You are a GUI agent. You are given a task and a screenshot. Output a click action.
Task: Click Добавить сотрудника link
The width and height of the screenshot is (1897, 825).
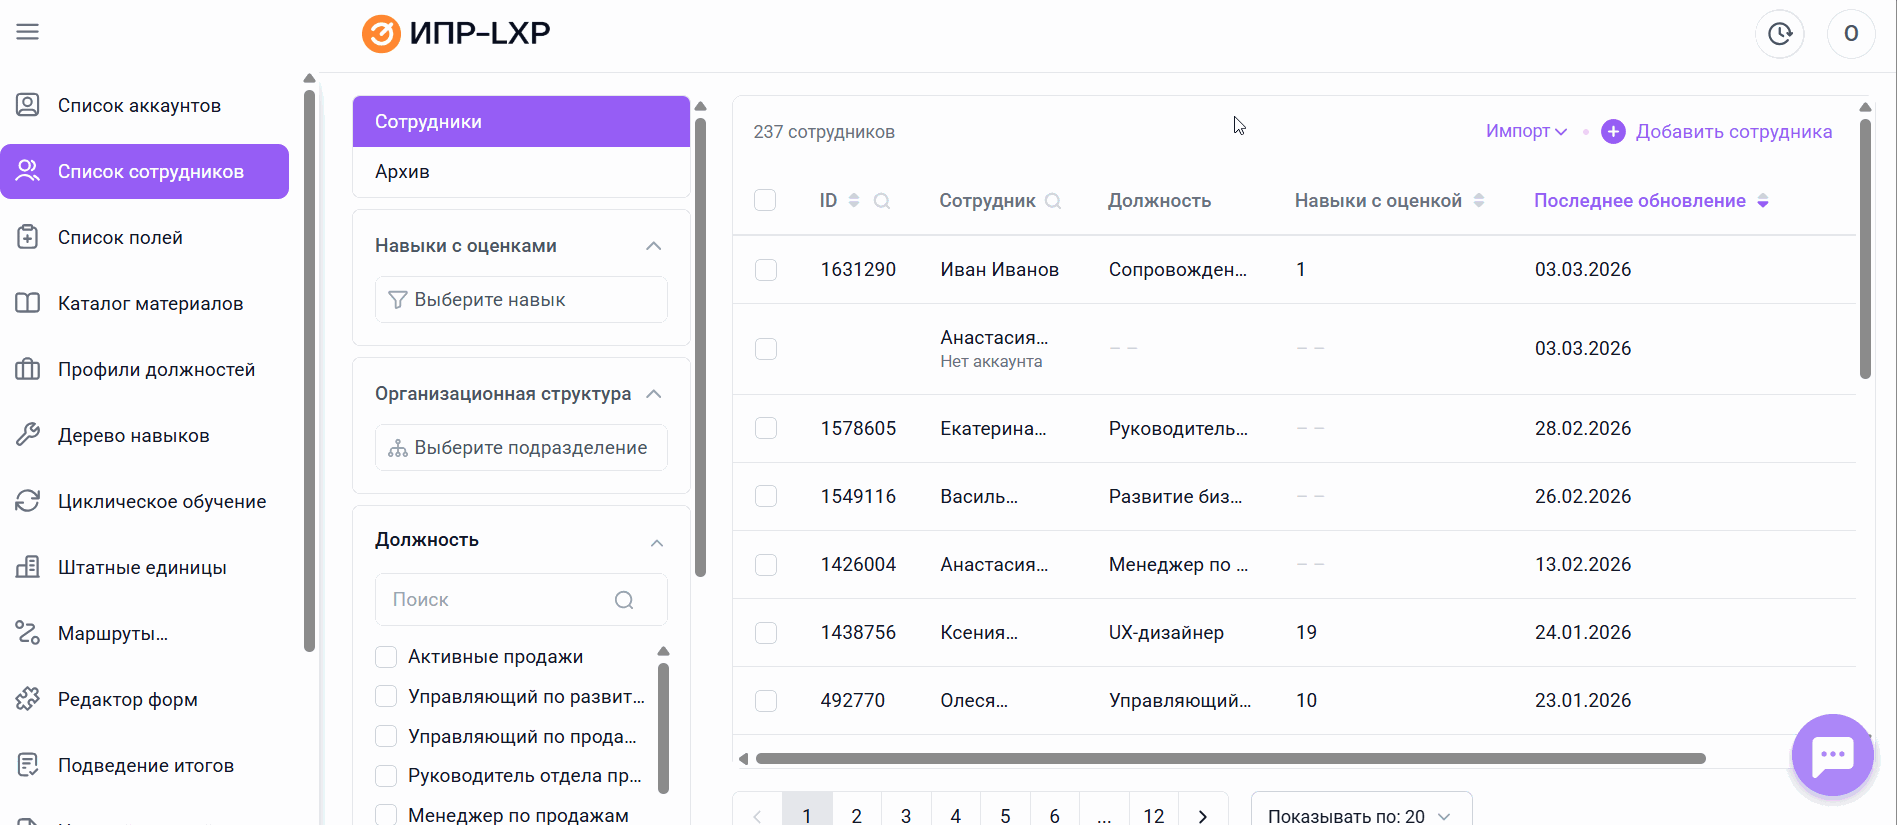(1733, 132)
